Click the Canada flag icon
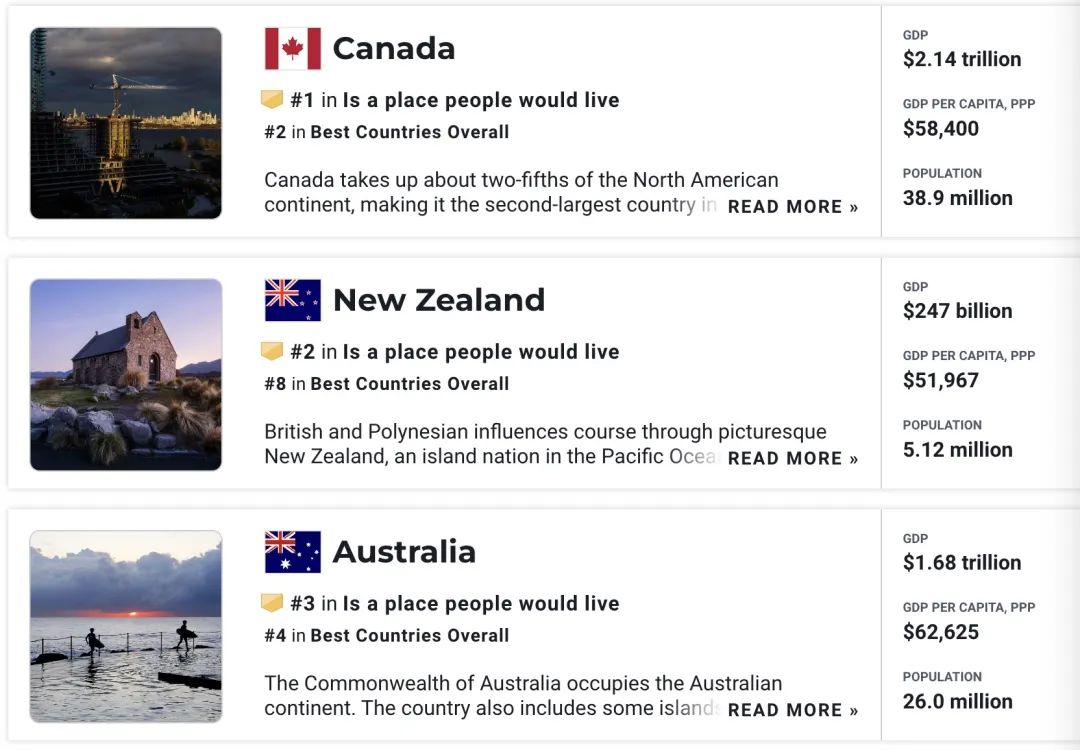The image size is (1080, 750). pos(293,49)
